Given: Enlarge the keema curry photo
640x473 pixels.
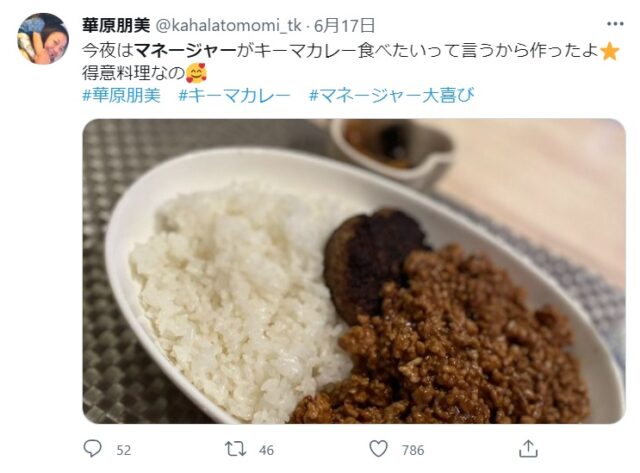Looking at the screenshot, I should coord(354,271).
